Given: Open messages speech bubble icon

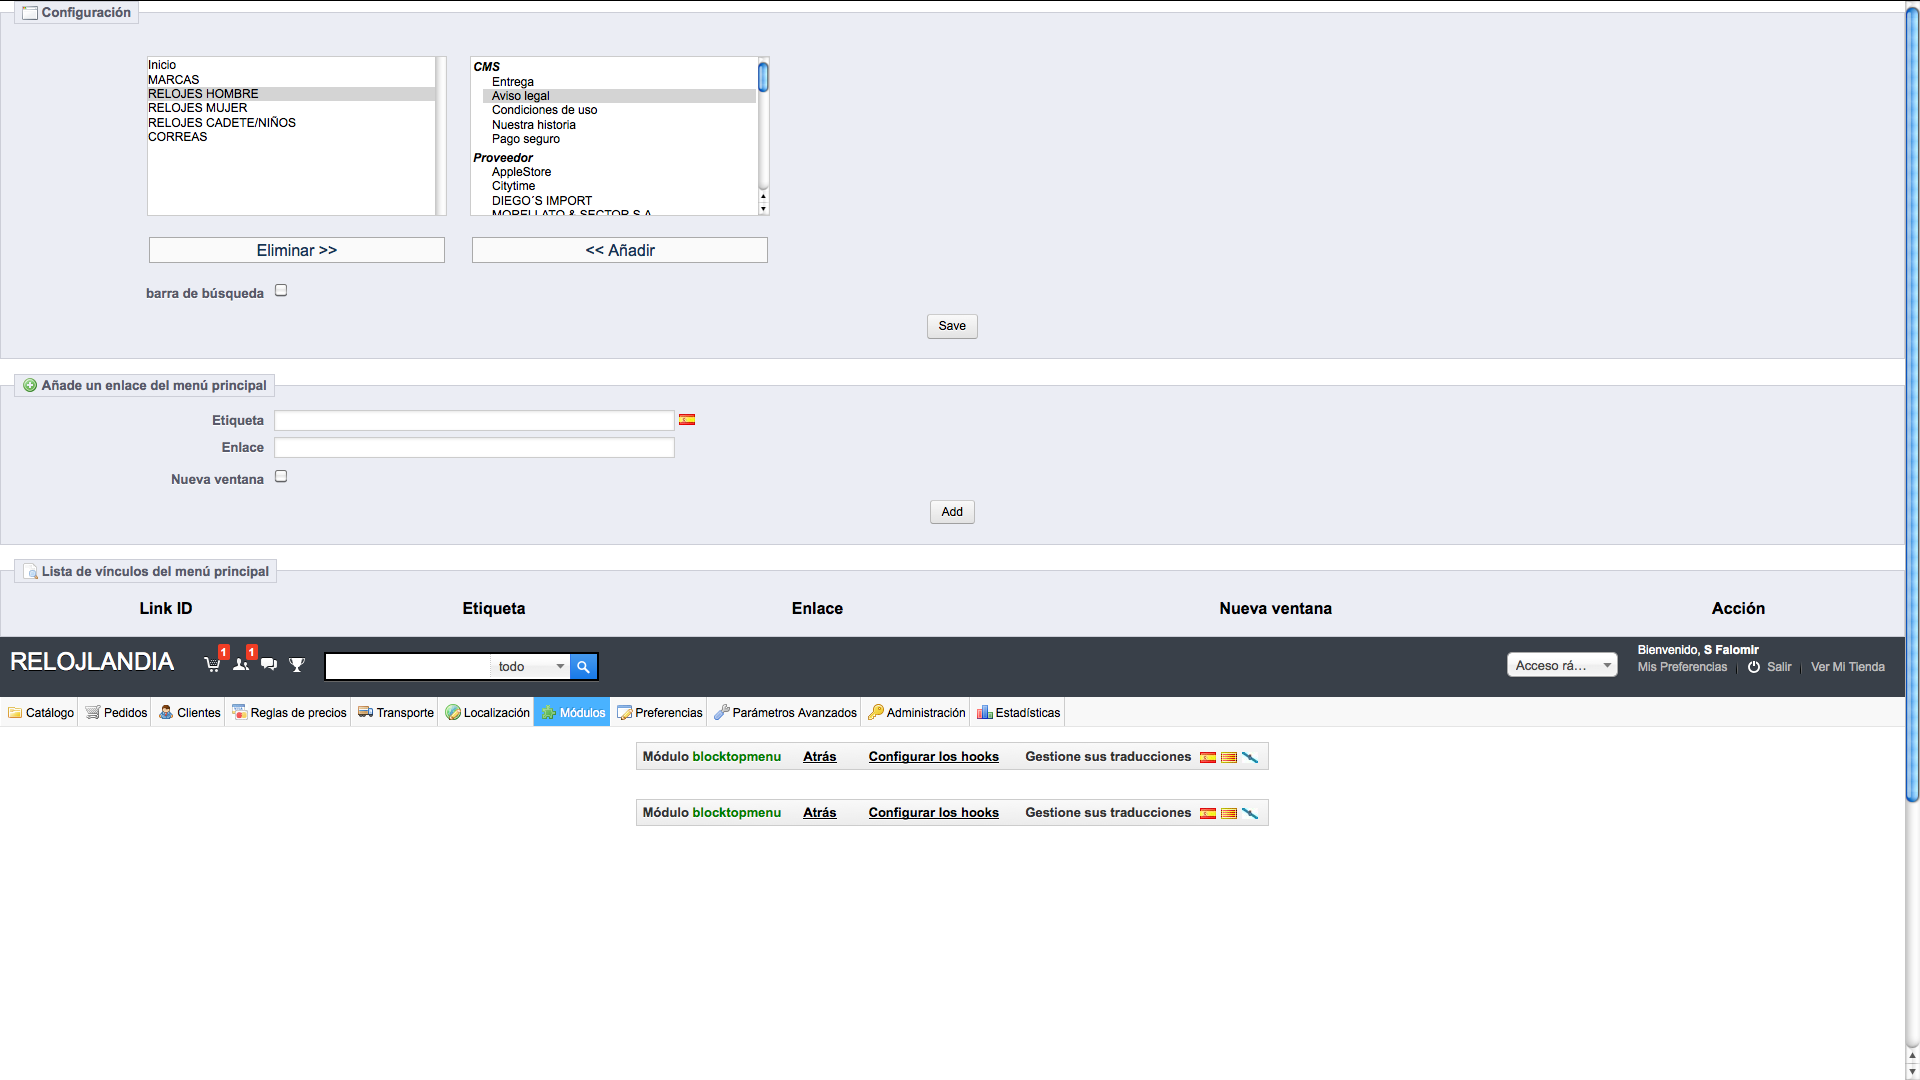Looking at the screenshot, I should (269, 664).
